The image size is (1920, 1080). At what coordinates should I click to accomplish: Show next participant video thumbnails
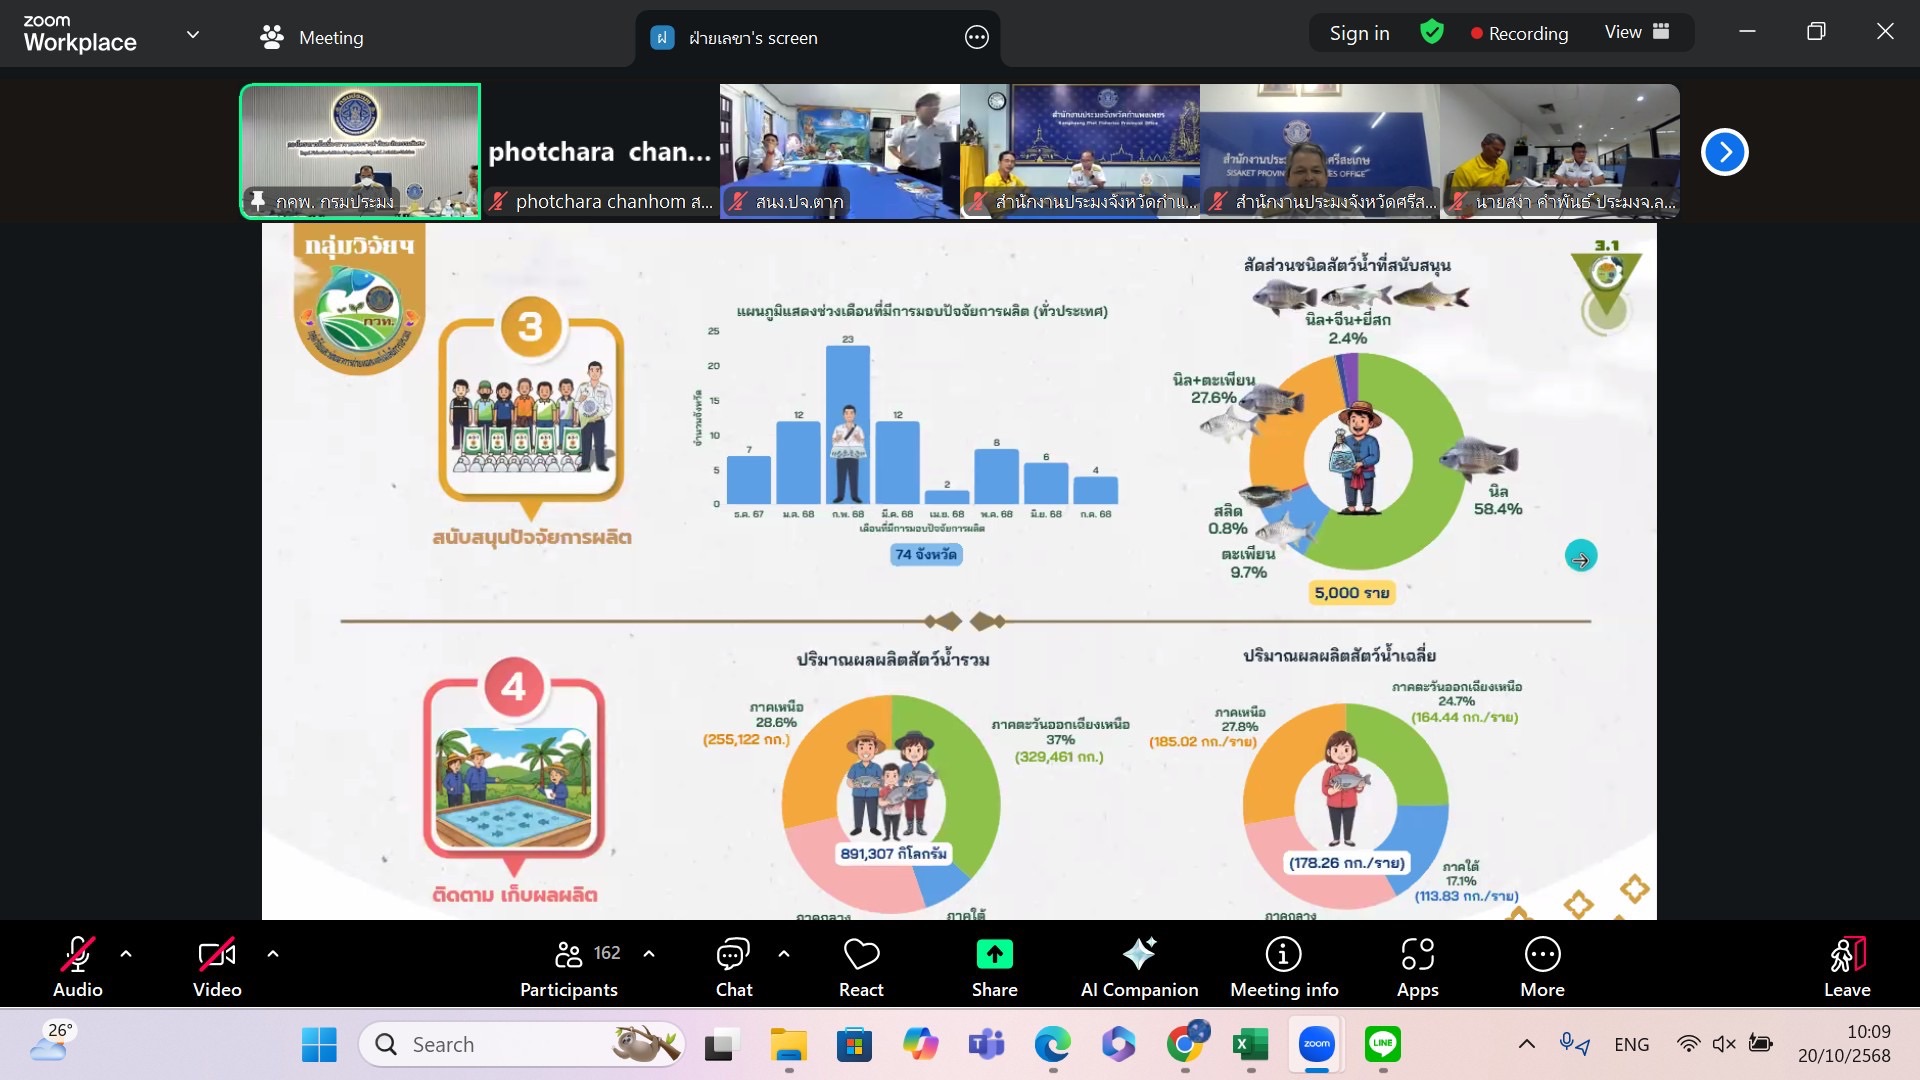tap(1724, 152)
